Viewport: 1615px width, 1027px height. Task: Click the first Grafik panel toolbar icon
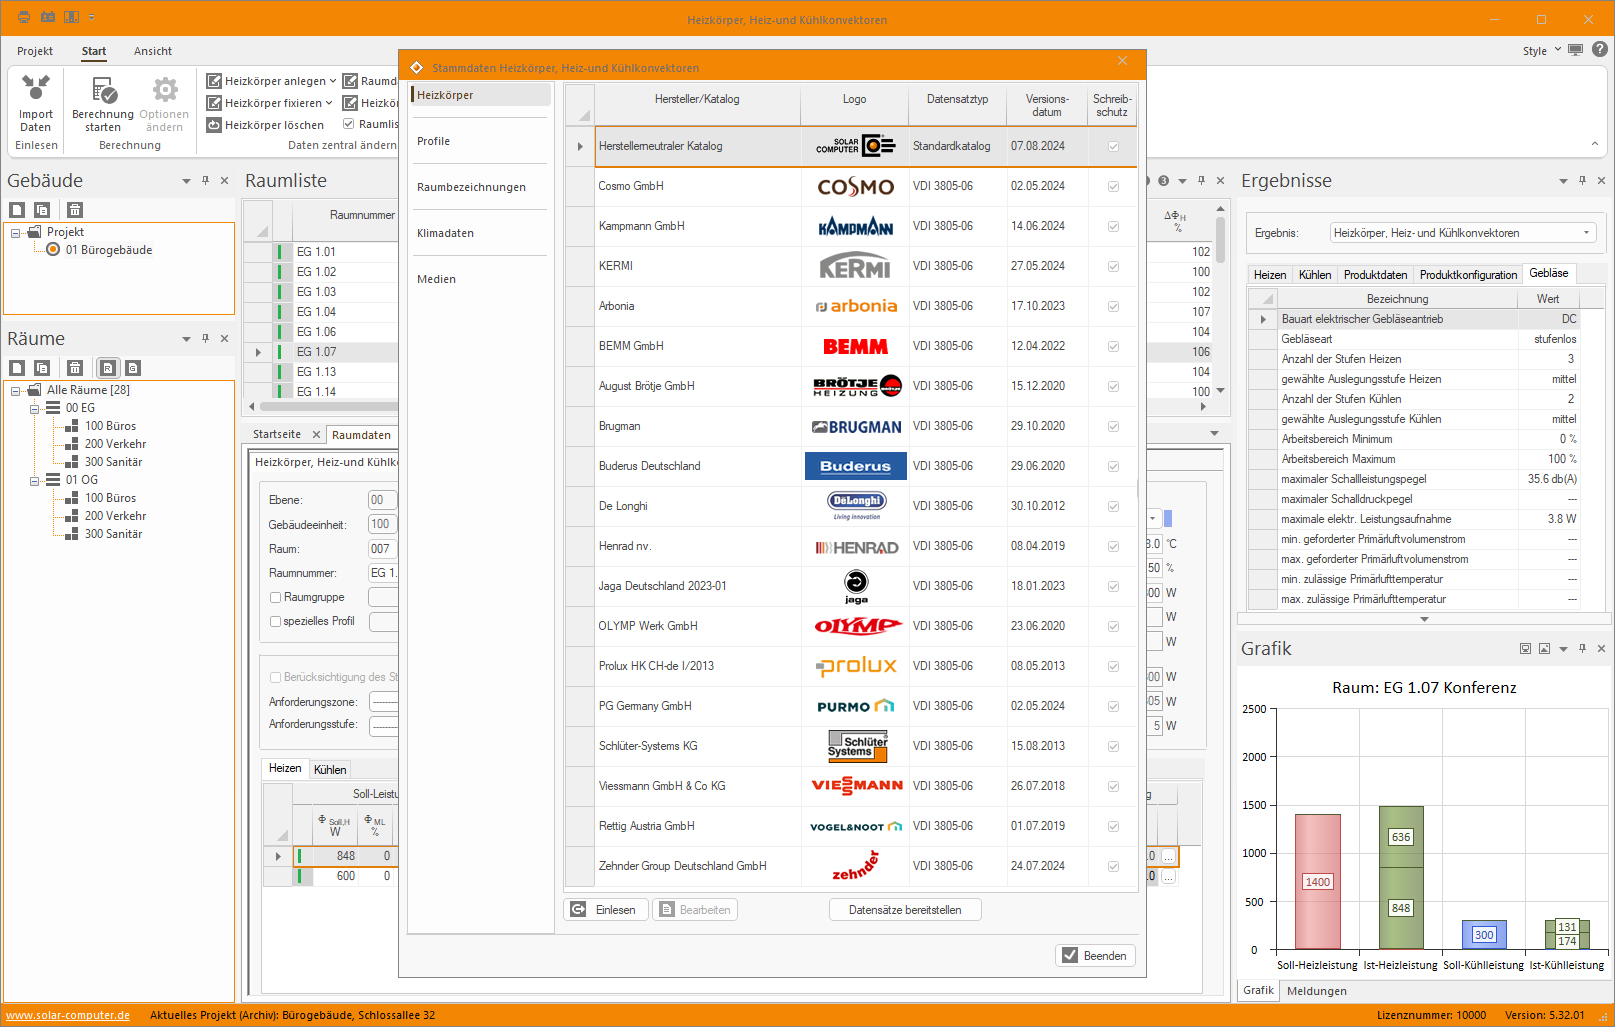point(1525,649)
